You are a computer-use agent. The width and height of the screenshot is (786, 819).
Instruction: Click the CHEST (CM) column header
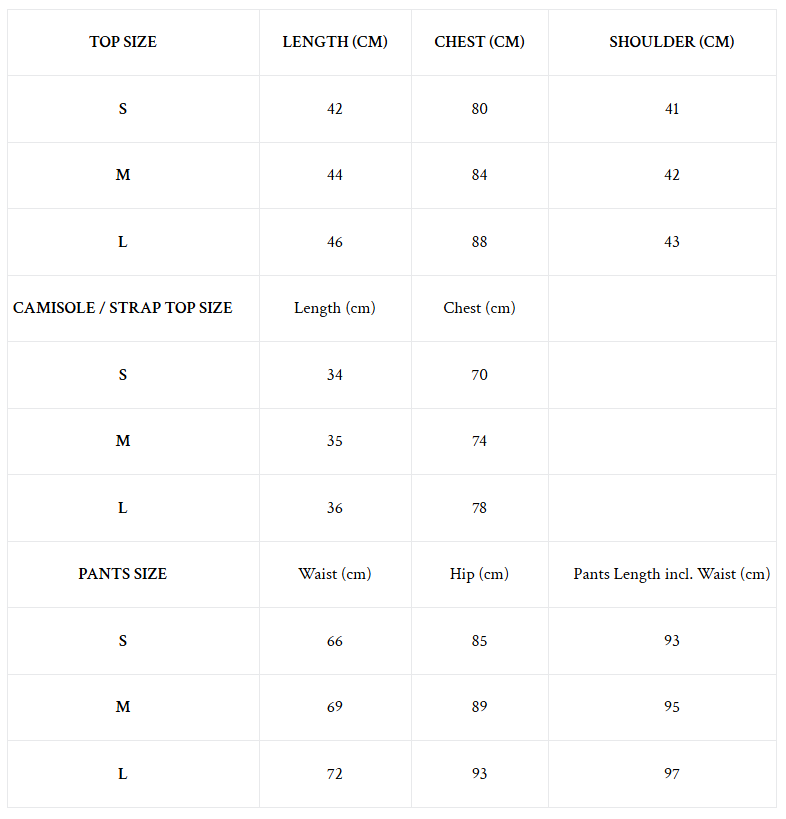click(x=479, y=42)
